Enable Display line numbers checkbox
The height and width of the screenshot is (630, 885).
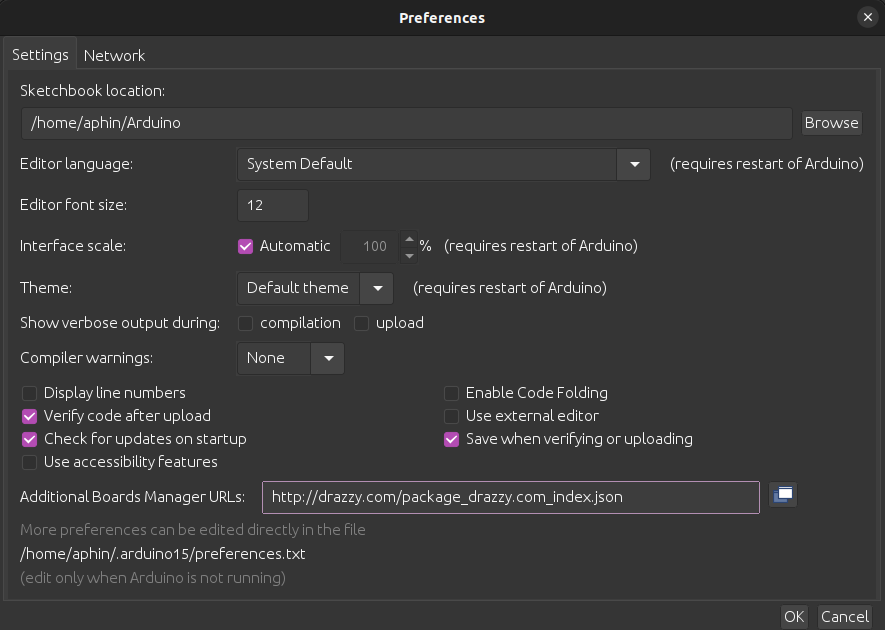coord(30,393)
